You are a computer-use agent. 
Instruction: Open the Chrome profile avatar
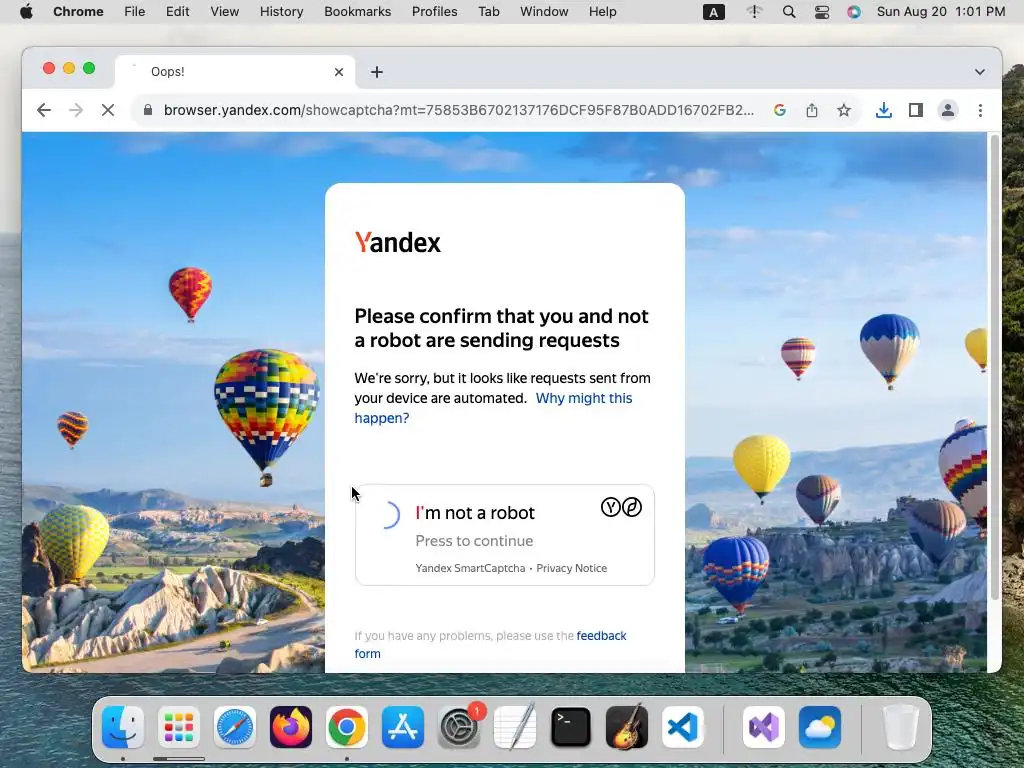point(948,110)
